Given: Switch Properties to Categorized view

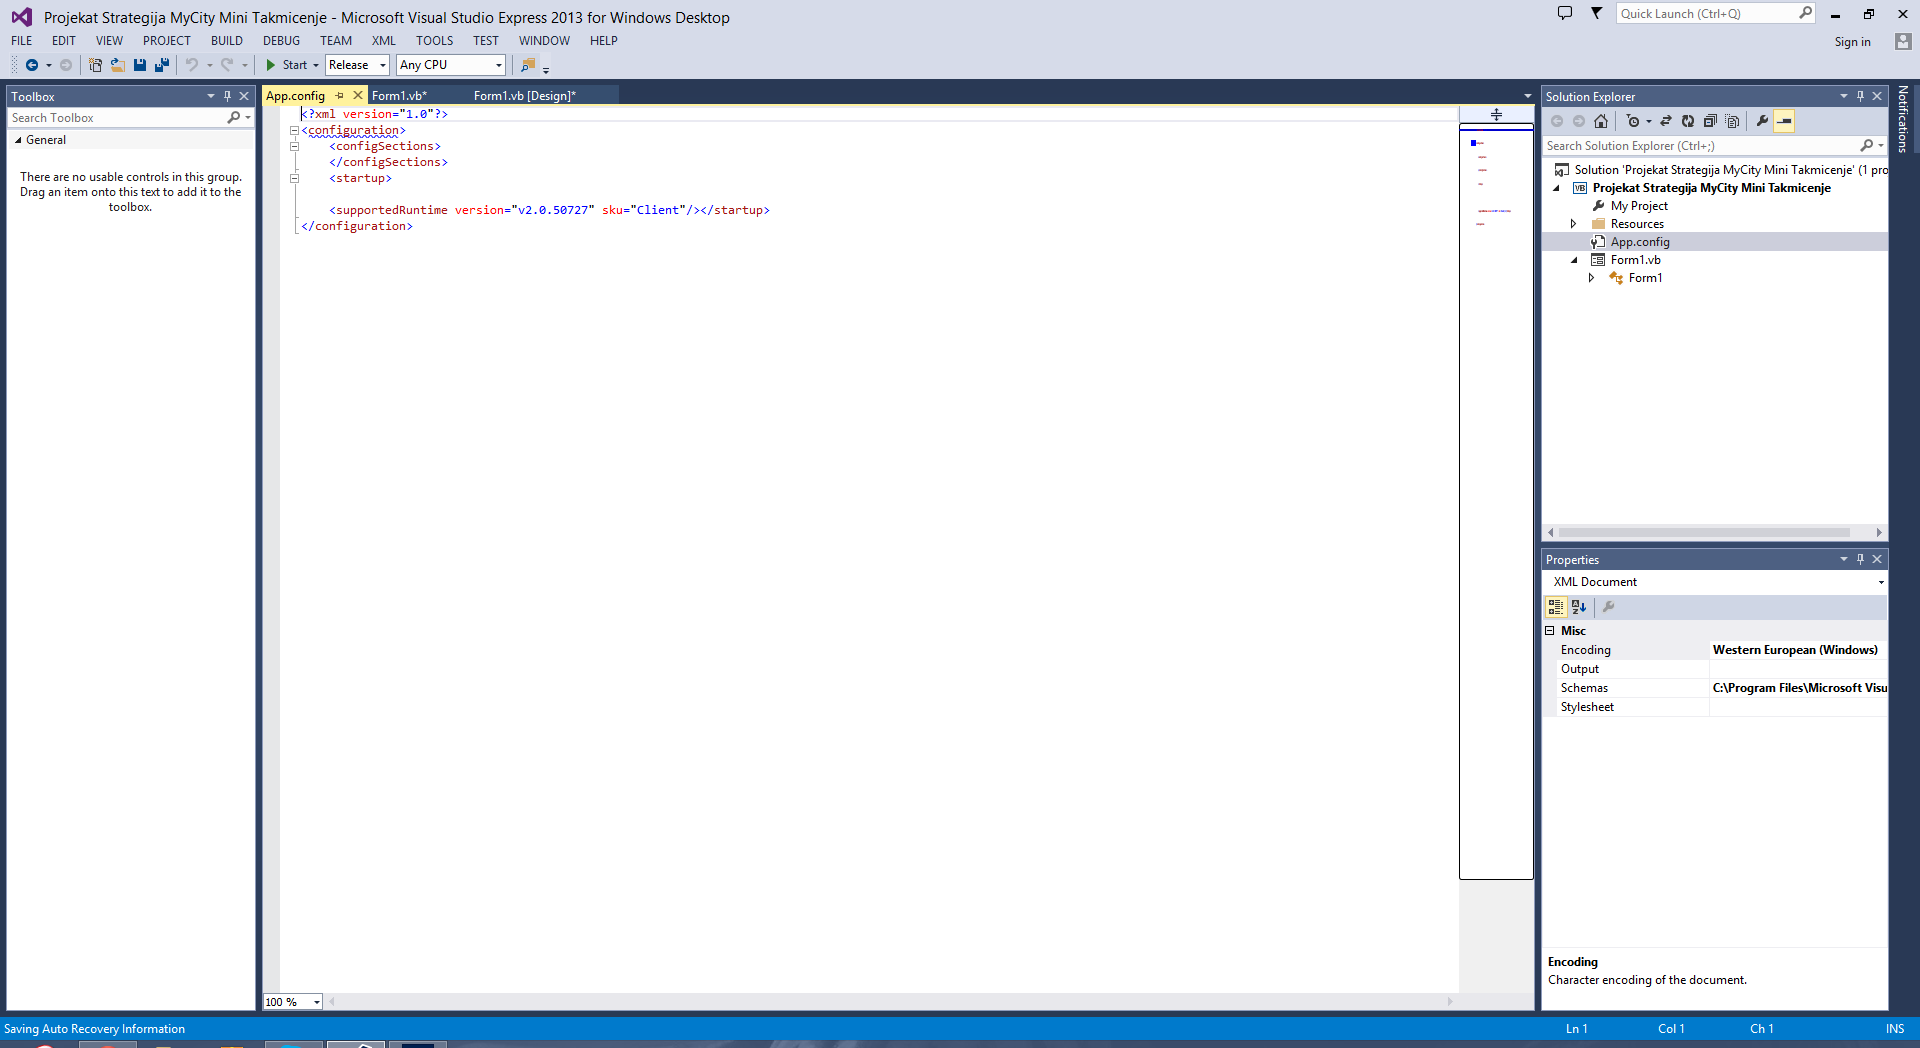Looking at the screenshot, I should (x=1556, y=607).
